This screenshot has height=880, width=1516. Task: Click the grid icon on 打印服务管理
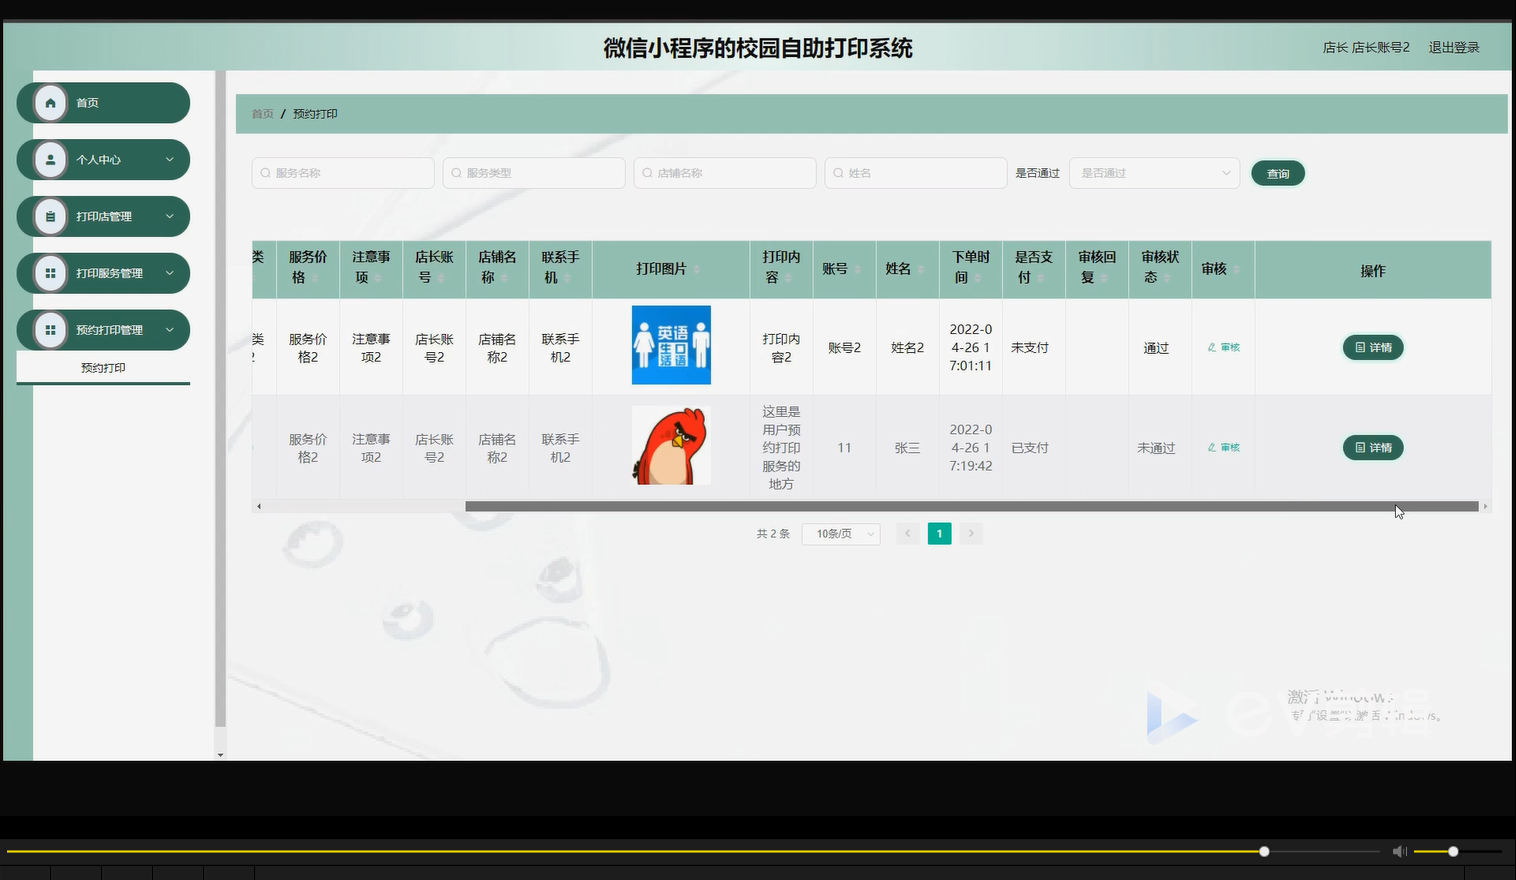tap(50, 272)
